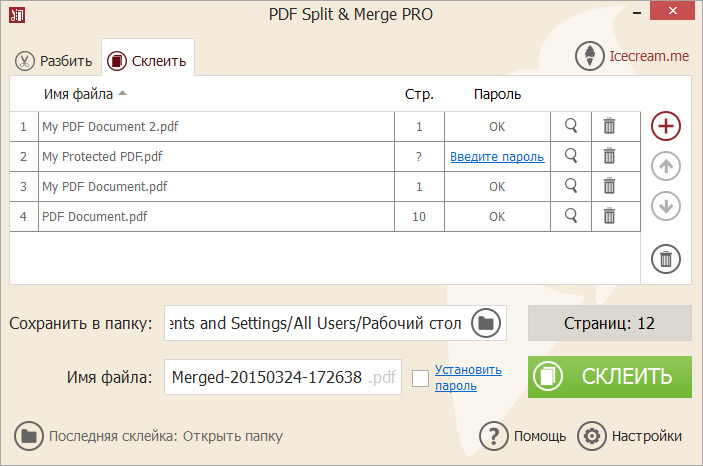
Task: Minimize the PDF Split & Merge window
Action: pos(637,13)
